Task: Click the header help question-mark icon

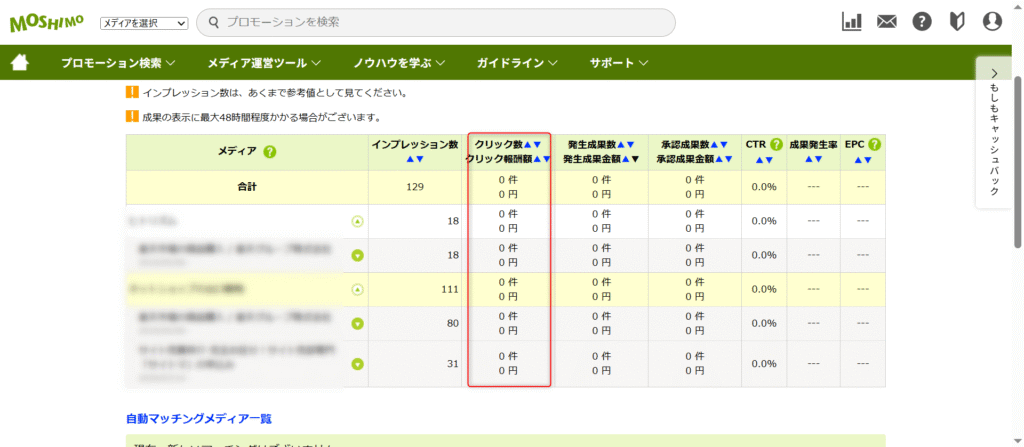Action: 921,22
